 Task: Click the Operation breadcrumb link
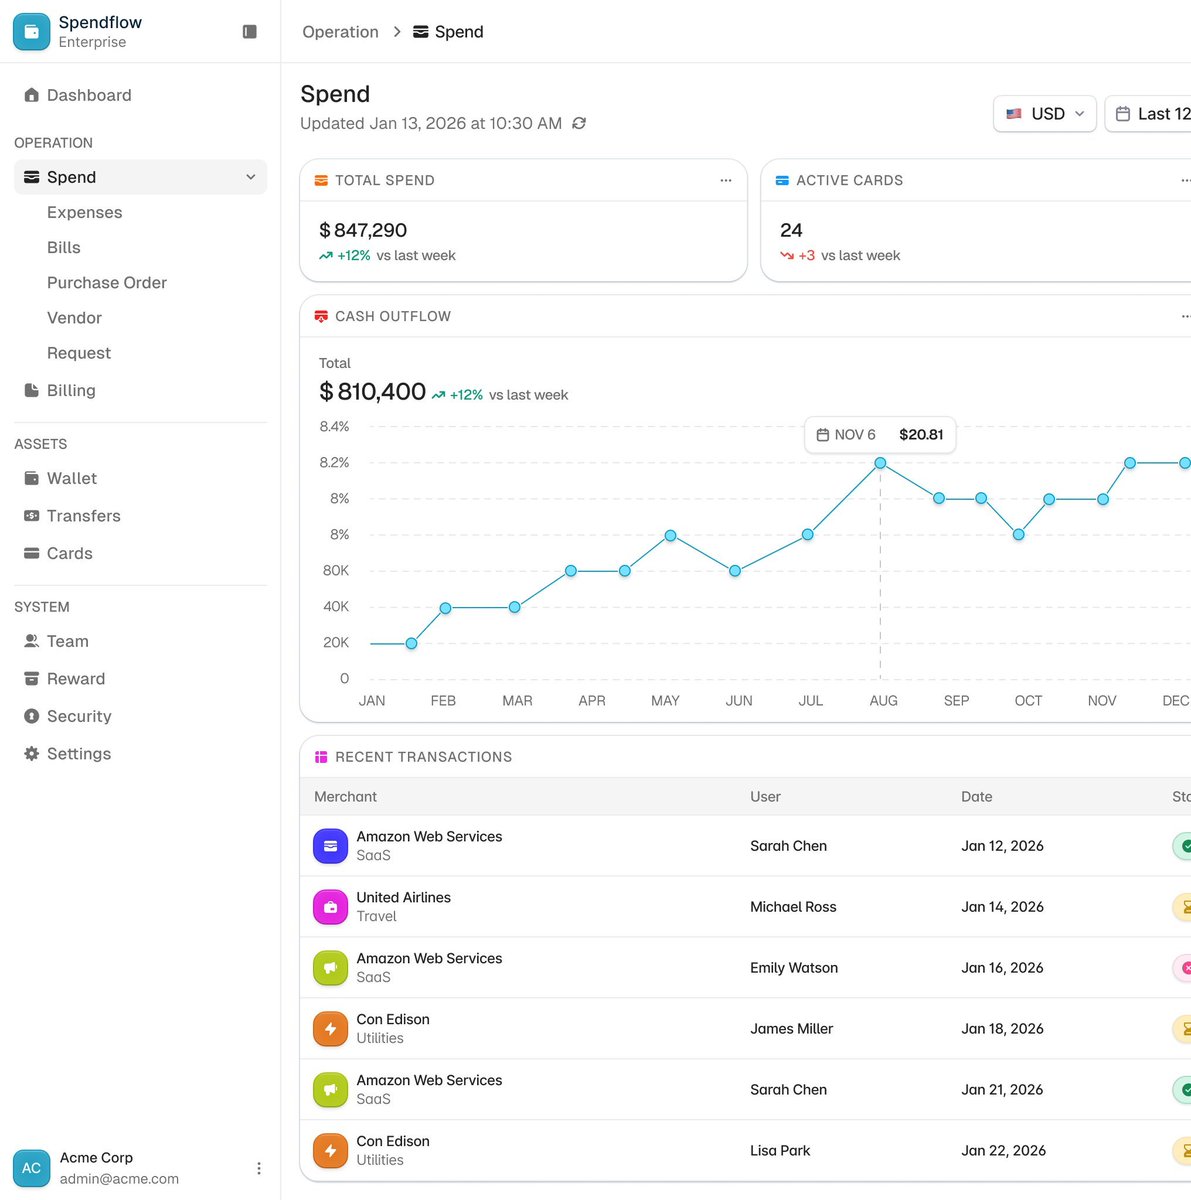coord(340,32)
